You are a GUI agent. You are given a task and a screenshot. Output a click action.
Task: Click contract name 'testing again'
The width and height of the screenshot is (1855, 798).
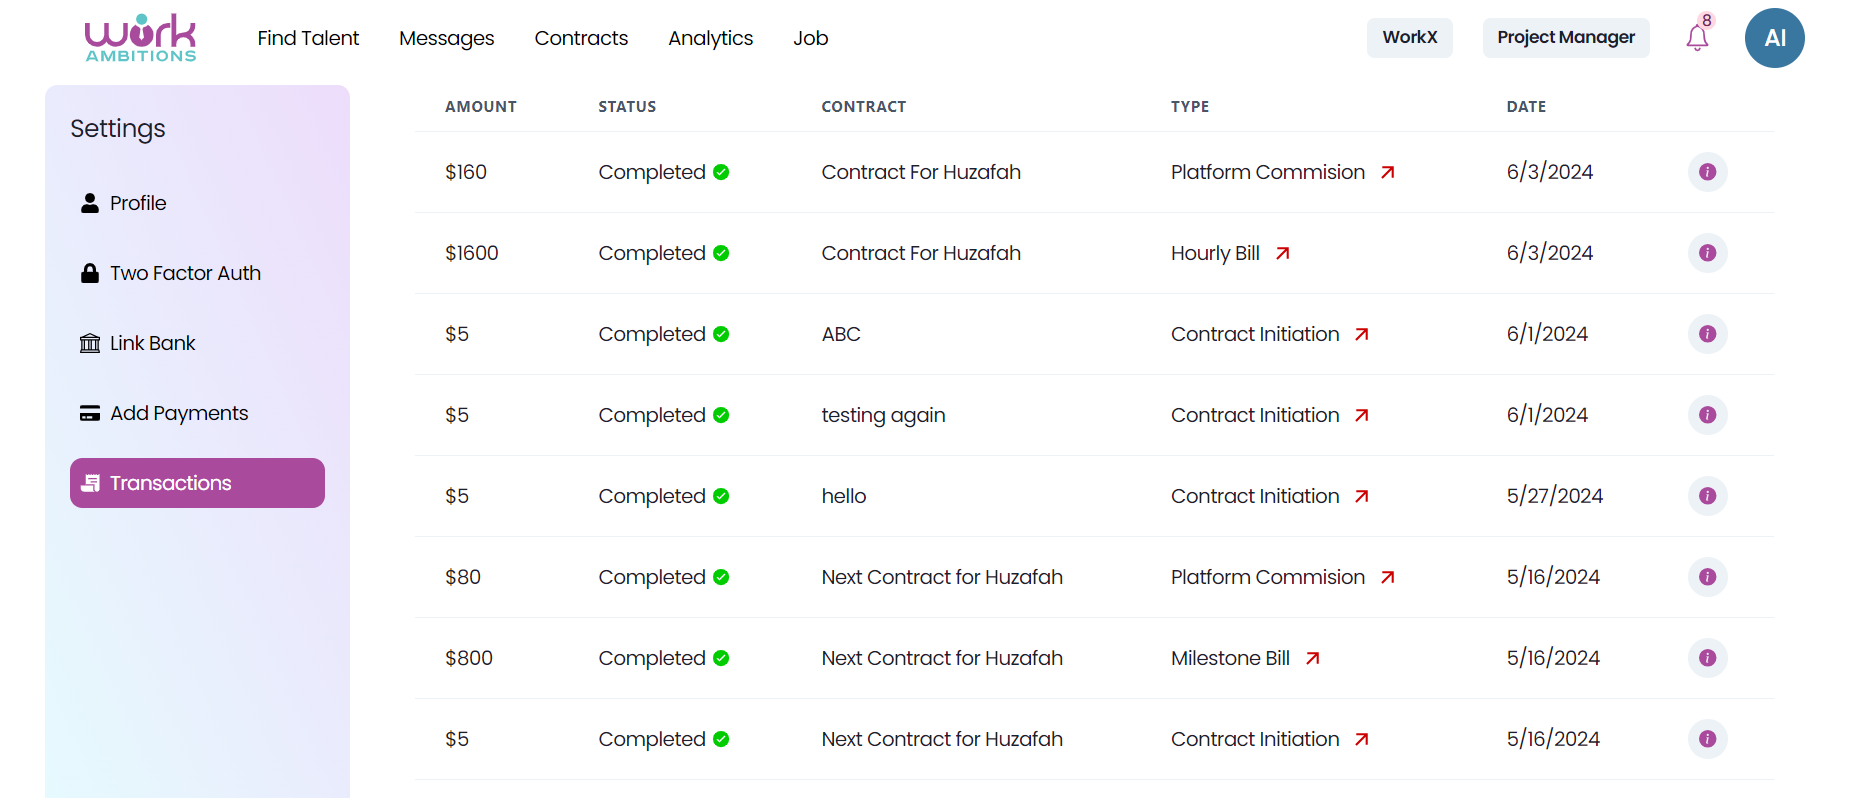coord(883,415)
